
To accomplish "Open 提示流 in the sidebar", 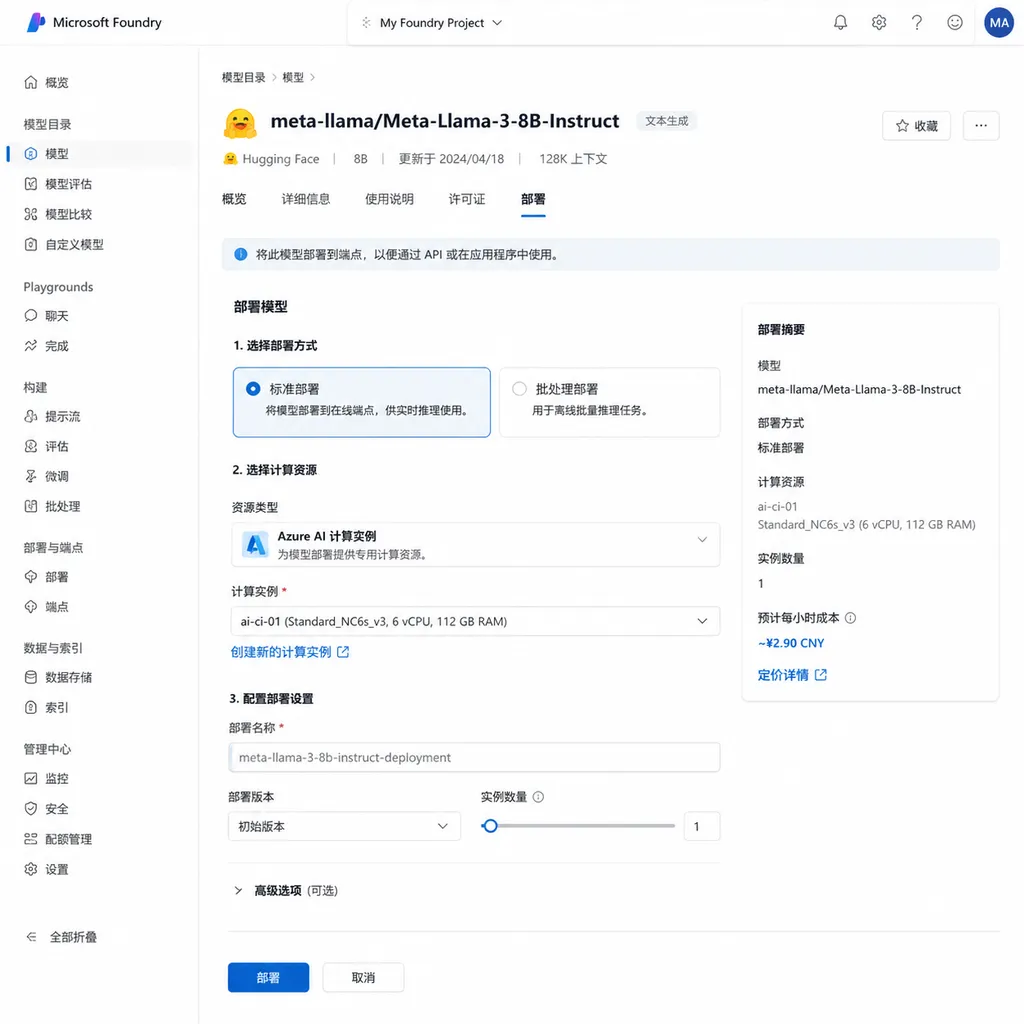I will pyautogui.click(x=52, y=417).
